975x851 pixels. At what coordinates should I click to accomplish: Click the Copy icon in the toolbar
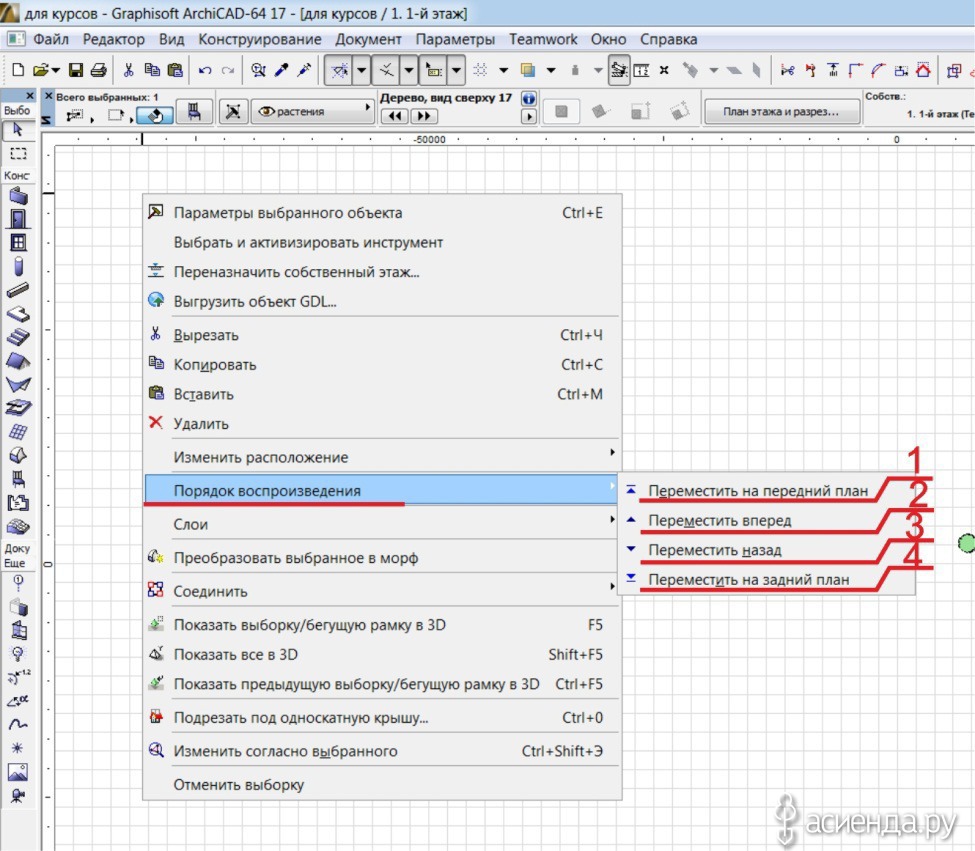[x=152, y=70]
